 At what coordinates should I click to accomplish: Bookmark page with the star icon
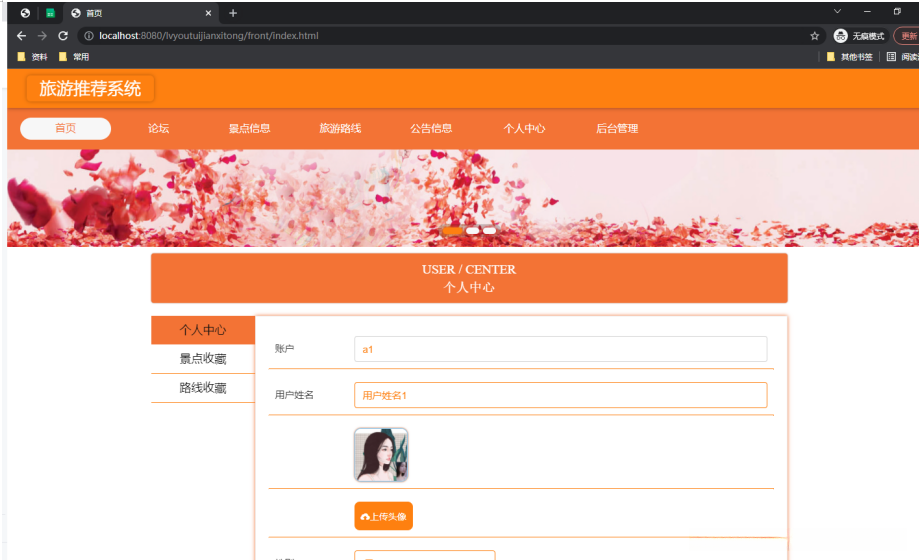tap(815, 36)
